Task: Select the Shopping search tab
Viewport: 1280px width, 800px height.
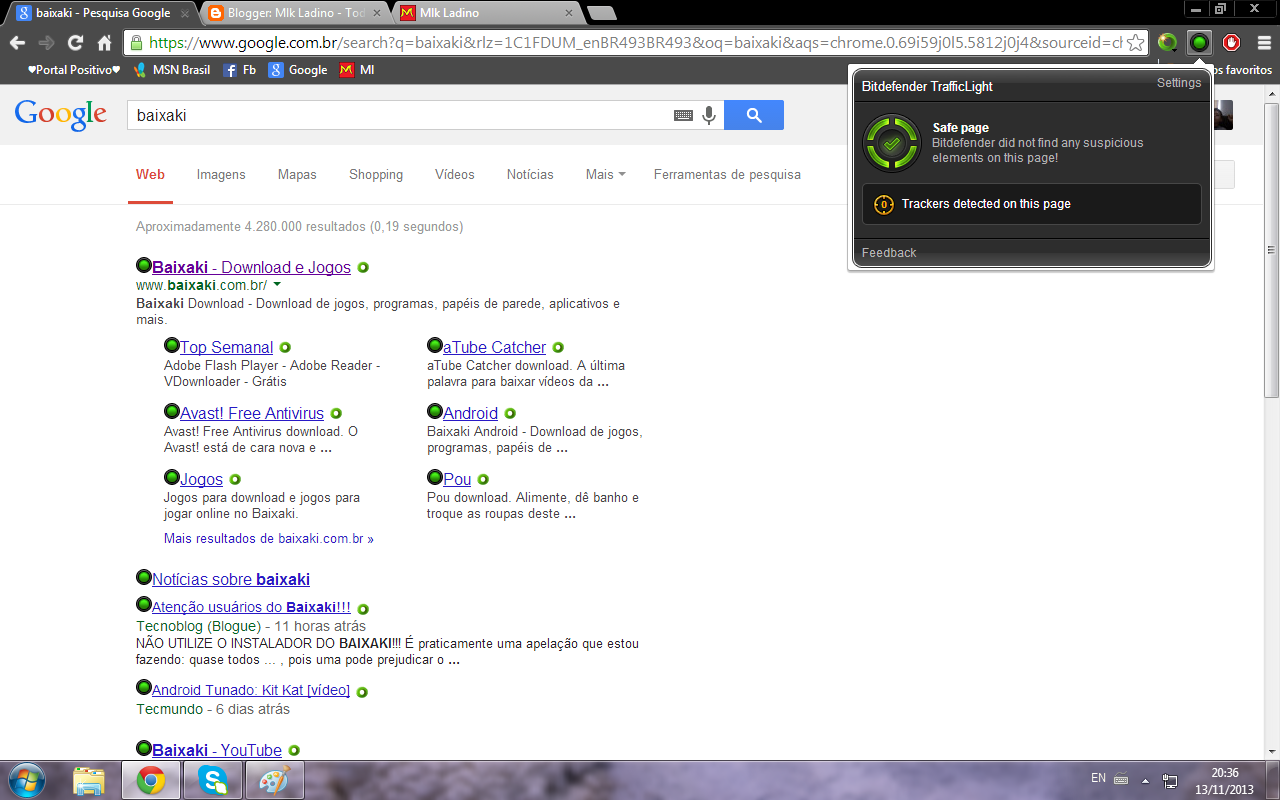Action: point(376,174)
